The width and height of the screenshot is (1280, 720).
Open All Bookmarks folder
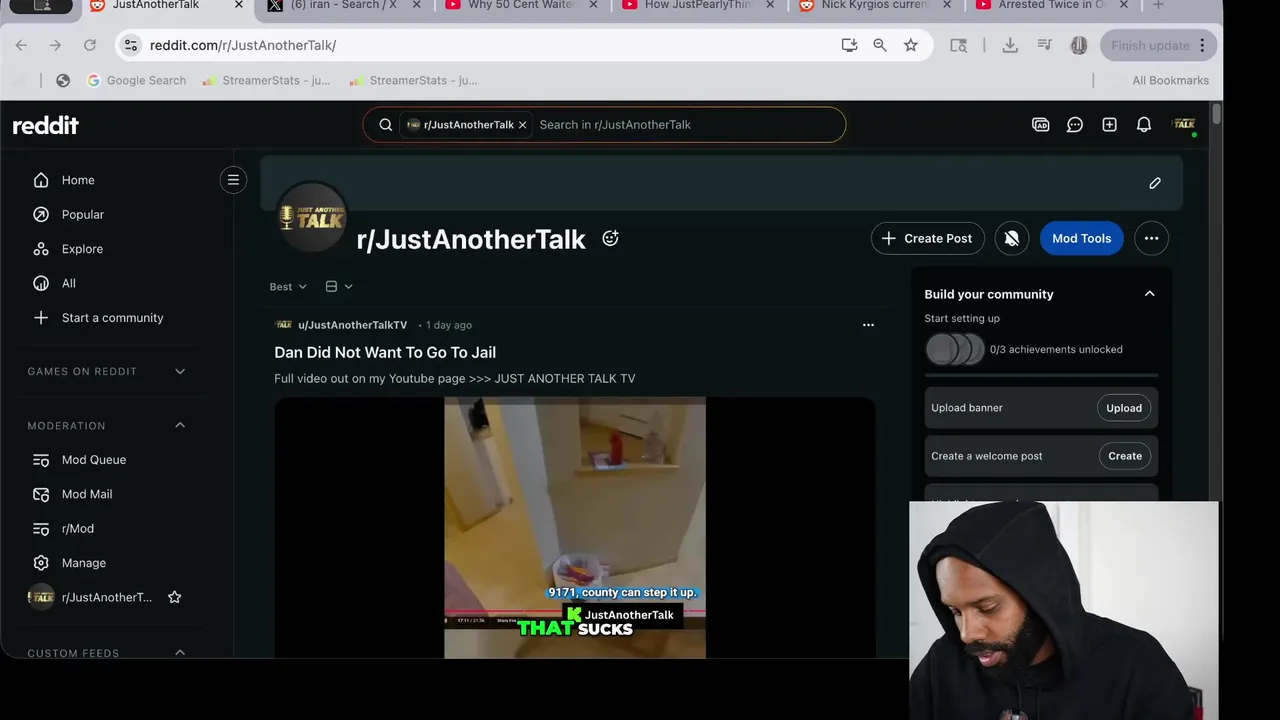coord(1170,80)
